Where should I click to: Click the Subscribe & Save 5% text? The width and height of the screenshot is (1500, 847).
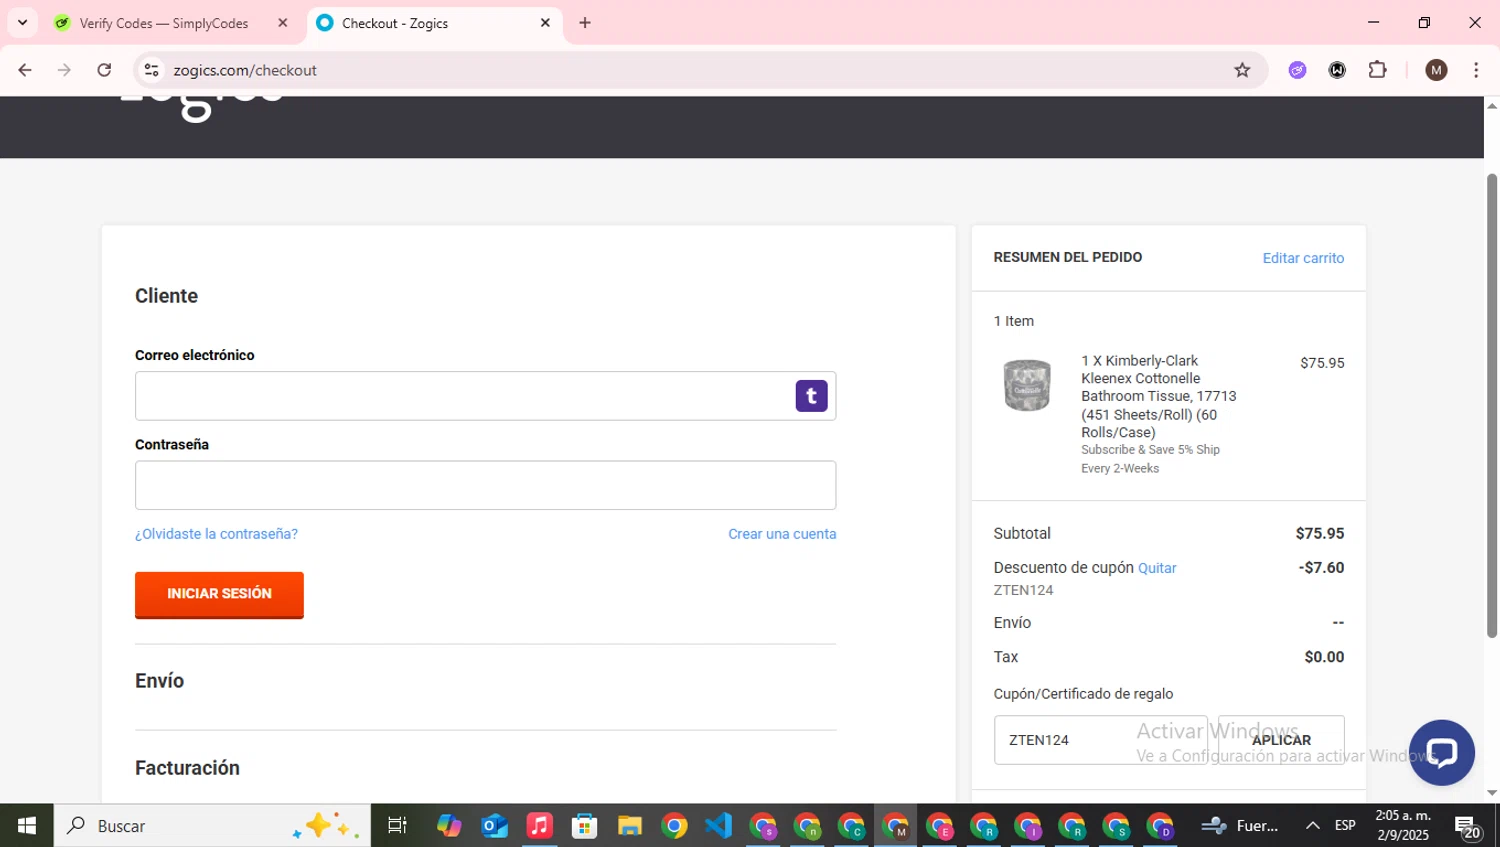tap(1150, 459)
